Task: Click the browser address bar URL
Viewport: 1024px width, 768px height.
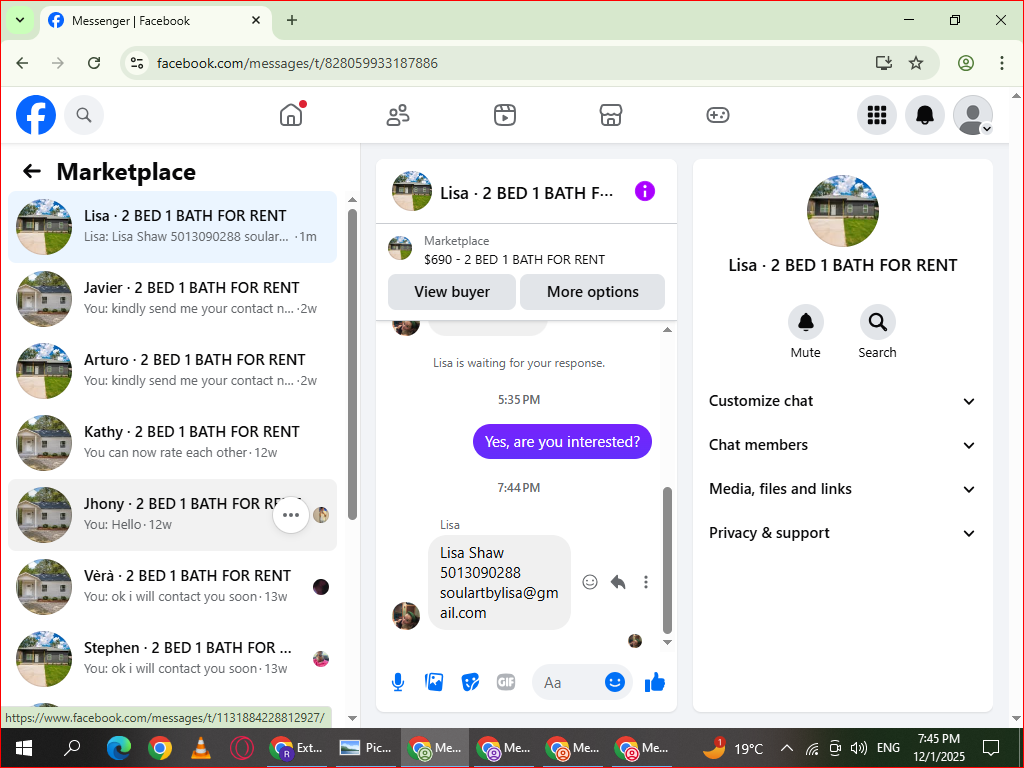Action: click(297, 63)
